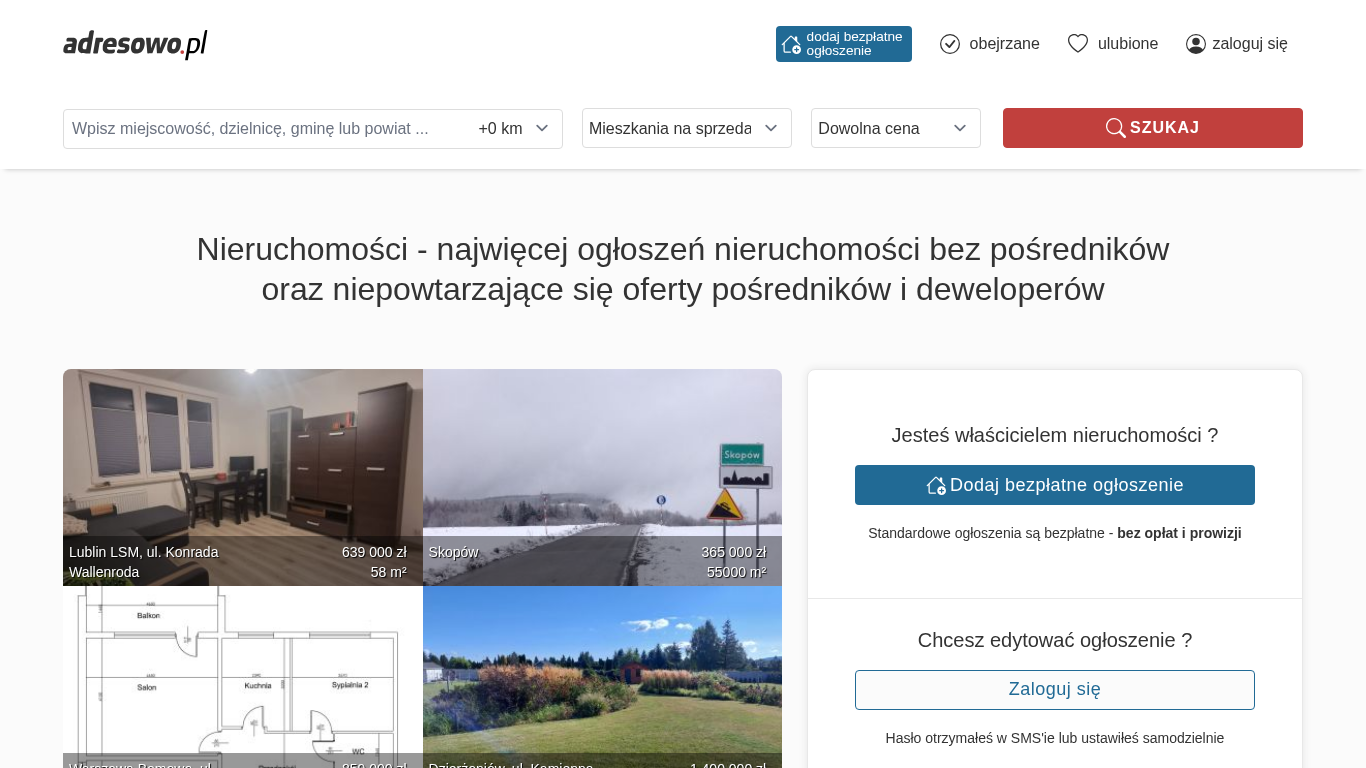Viewport: 1366px width, 768px height.
Task: Click the house icon in Dodaj bezpłatne ogłoszenie
Action: coord(936,485)
